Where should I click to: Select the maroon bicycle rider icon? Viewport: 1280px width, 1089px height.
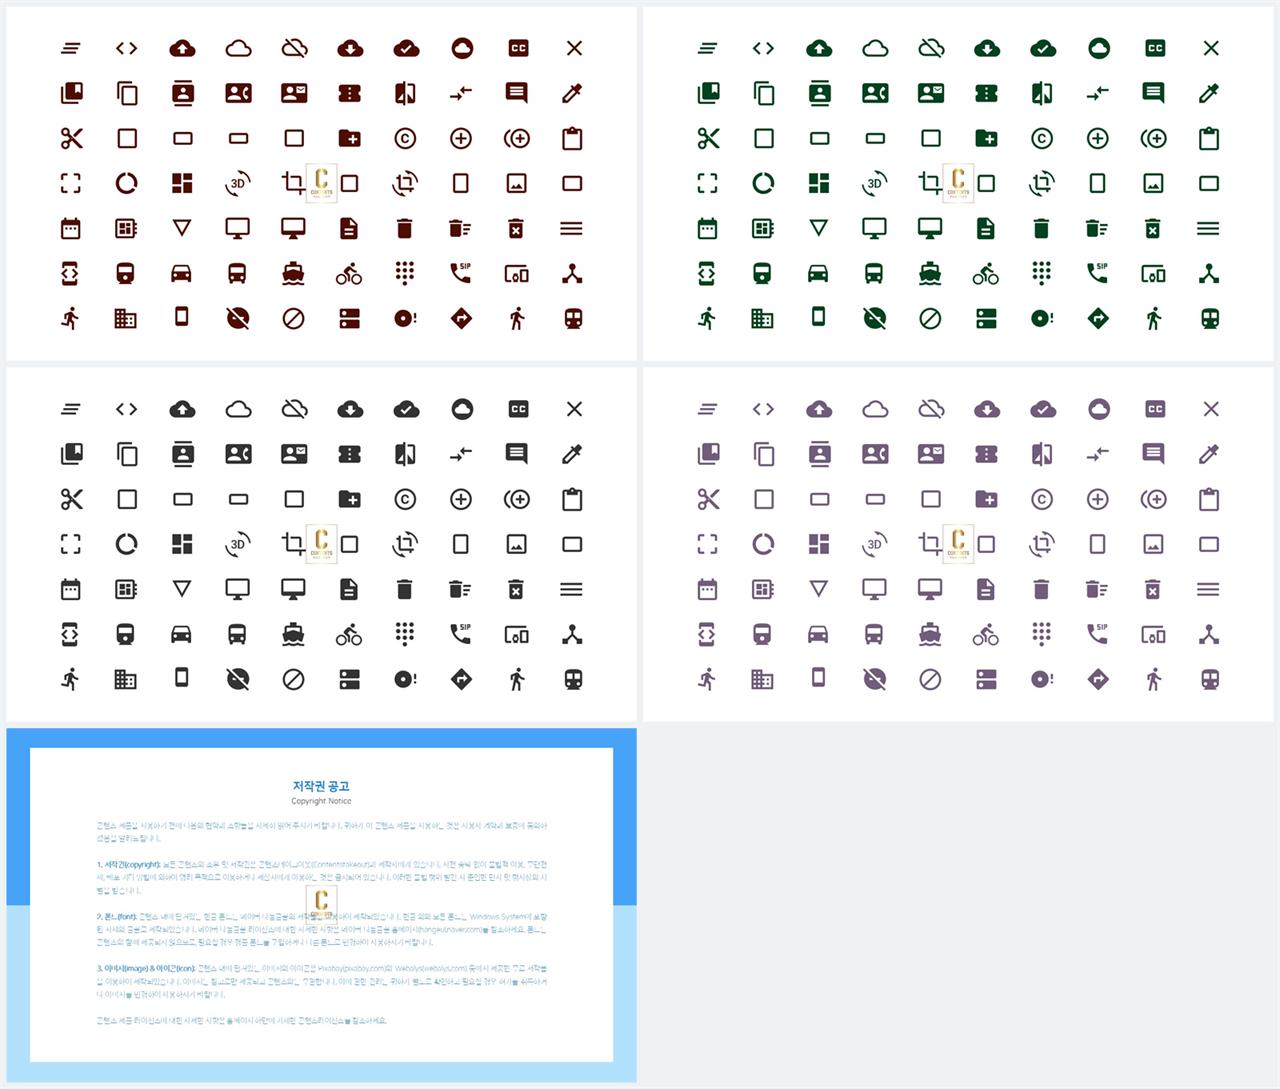[349, 273]
